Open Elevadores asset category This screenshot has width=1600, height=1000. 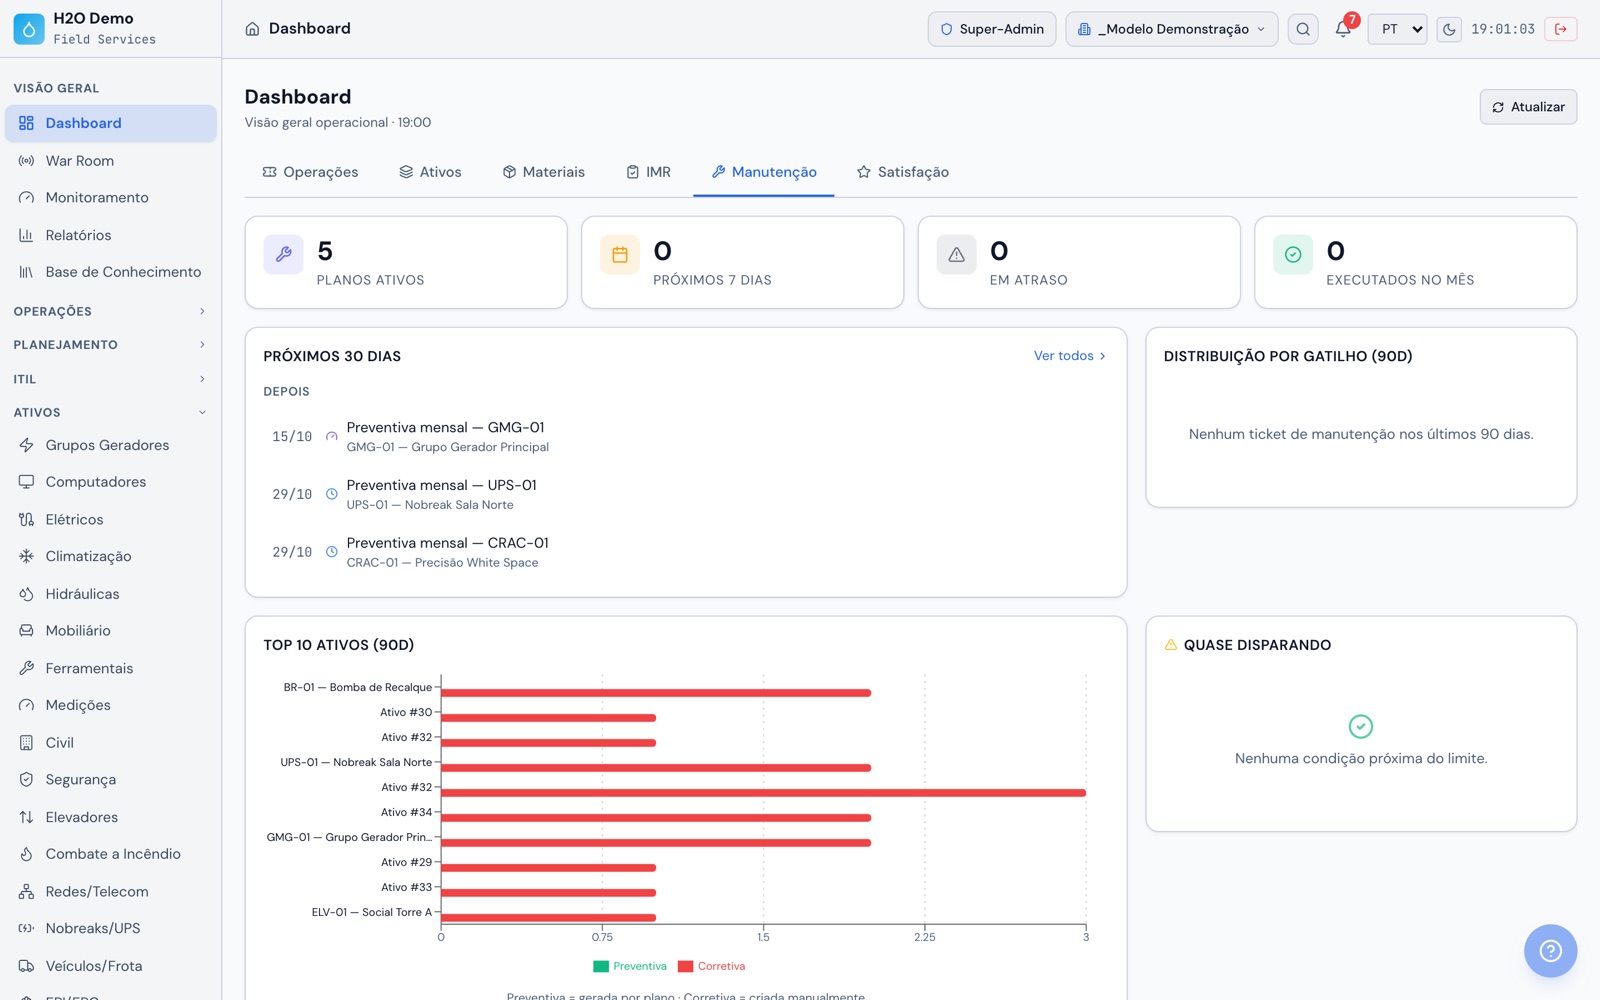[111, 817]
